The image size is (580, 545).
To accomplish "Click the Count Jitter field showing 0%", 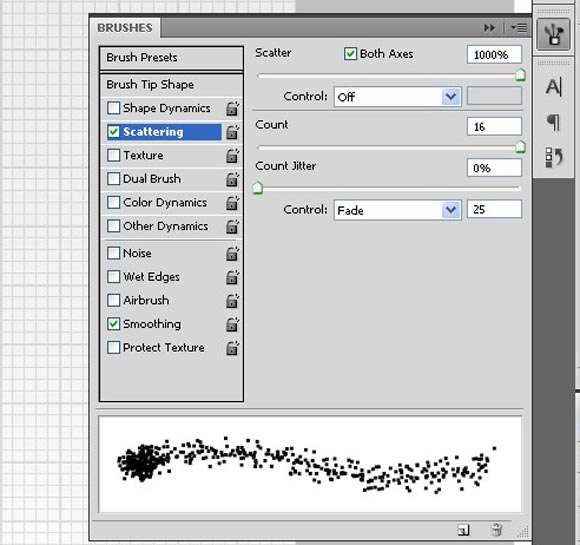I will click(x=494, y=168).
